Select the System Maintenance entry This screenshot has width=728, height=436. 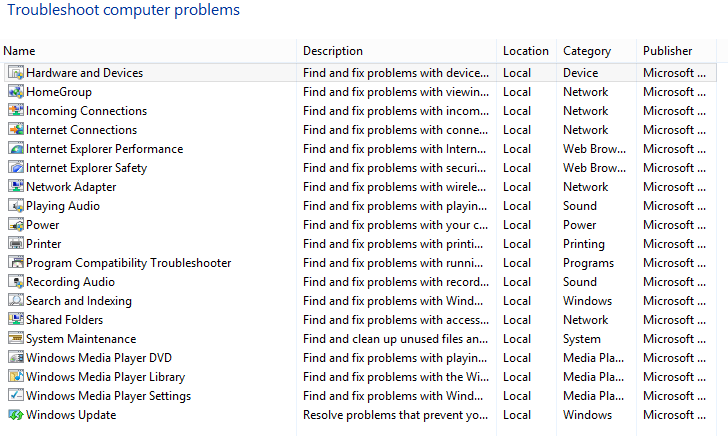point(81,339)
